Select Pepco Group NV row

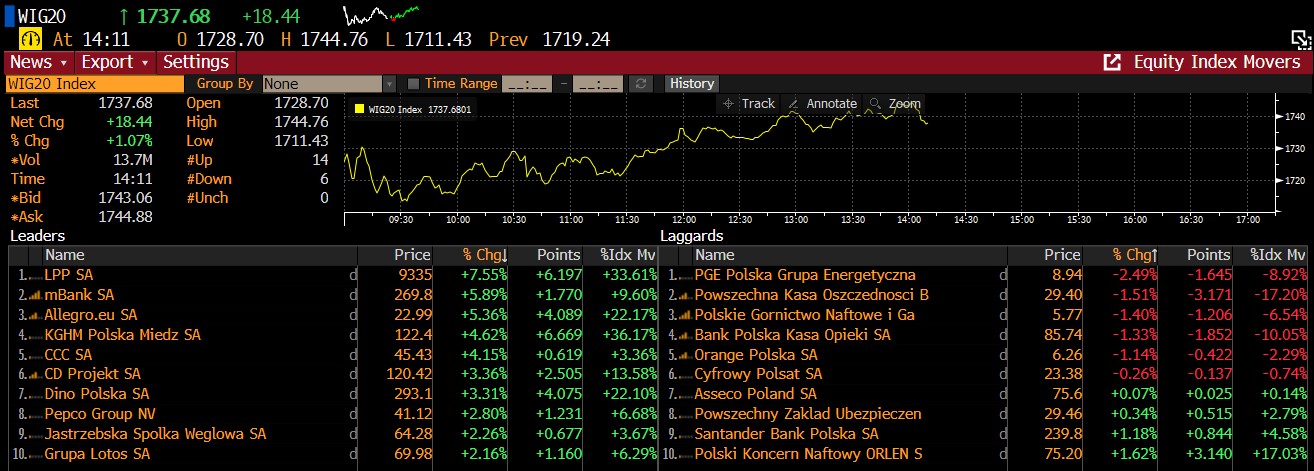pos(334,414)
